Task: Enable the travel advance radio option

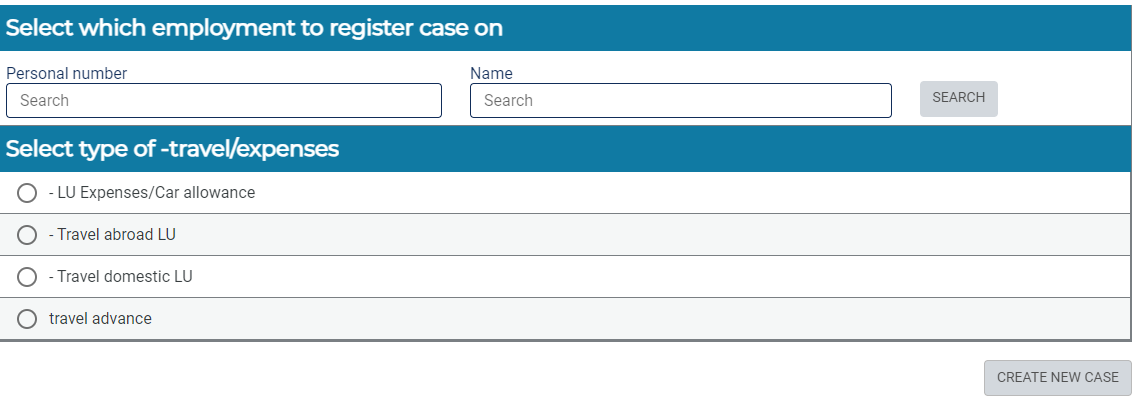Action: pyautogui.click(x=27, y=319)
